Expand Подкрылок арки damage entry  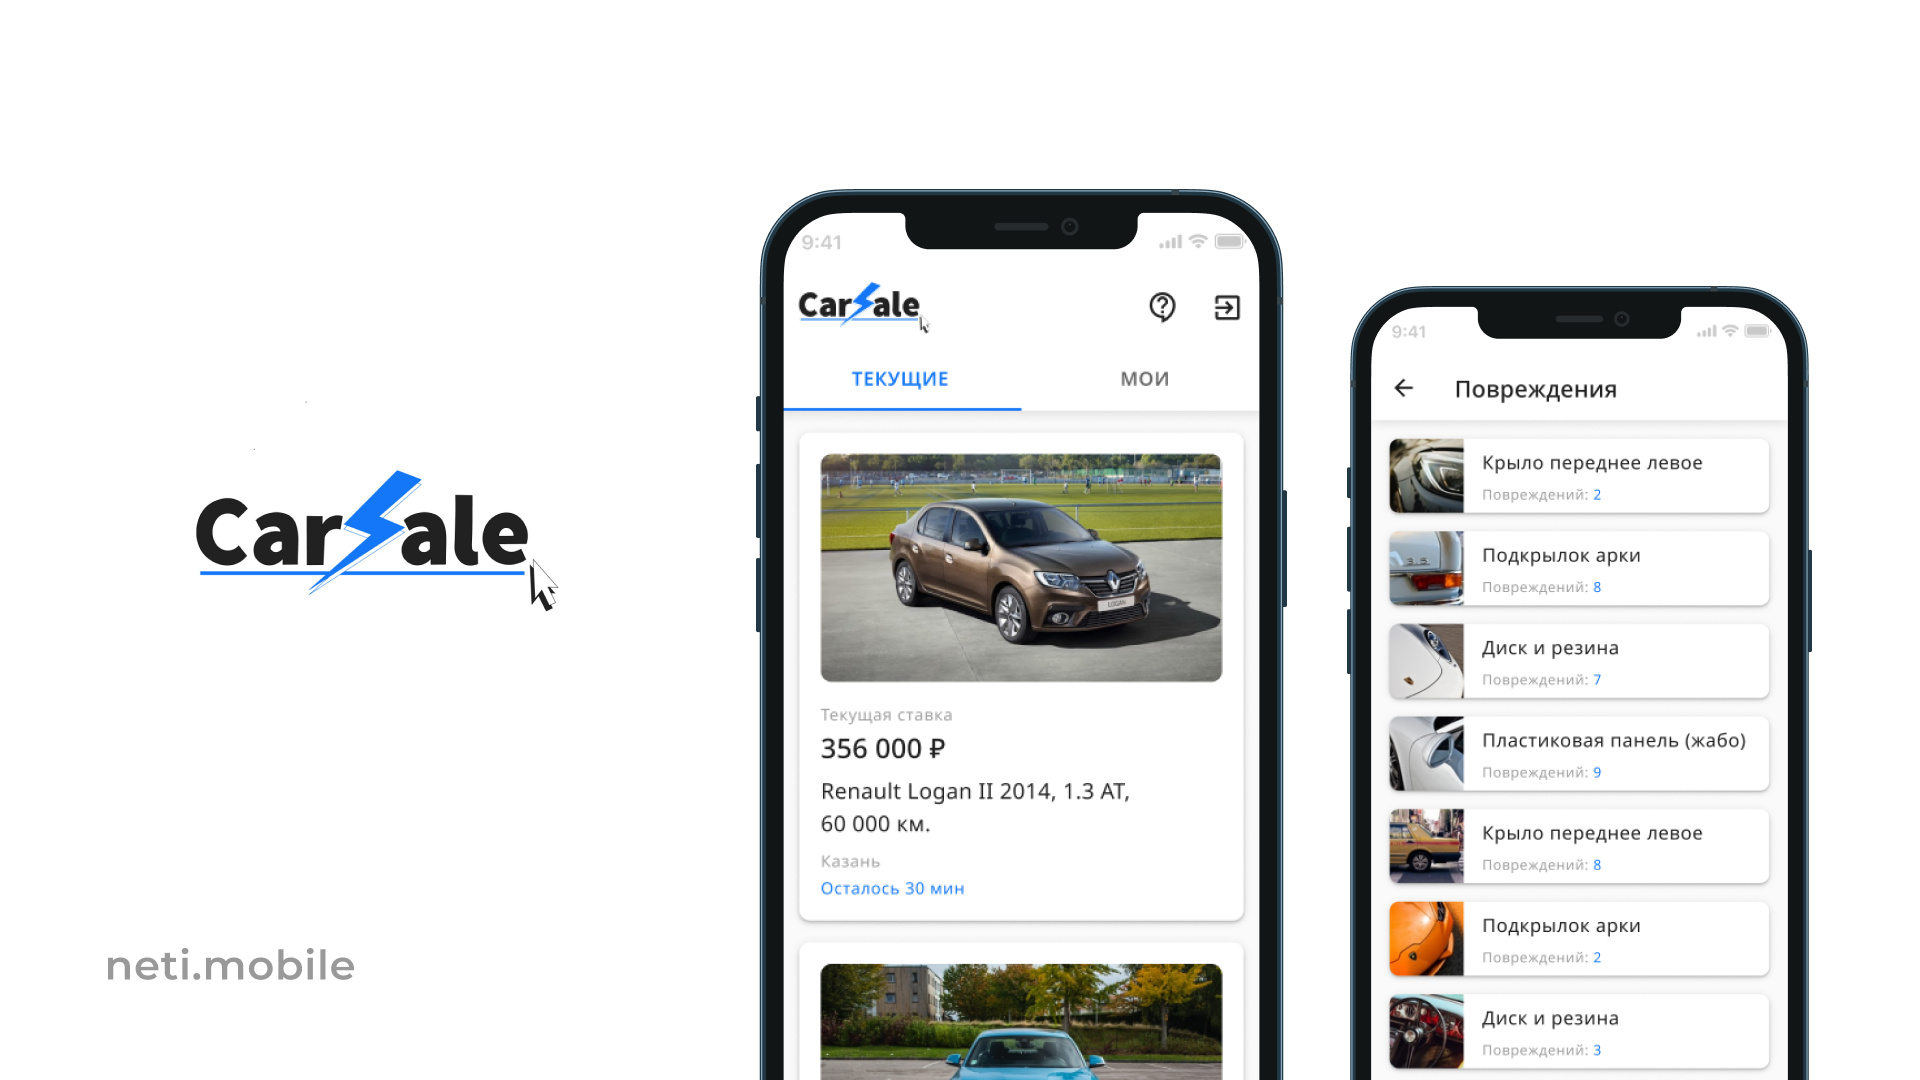coord(1576,567)
